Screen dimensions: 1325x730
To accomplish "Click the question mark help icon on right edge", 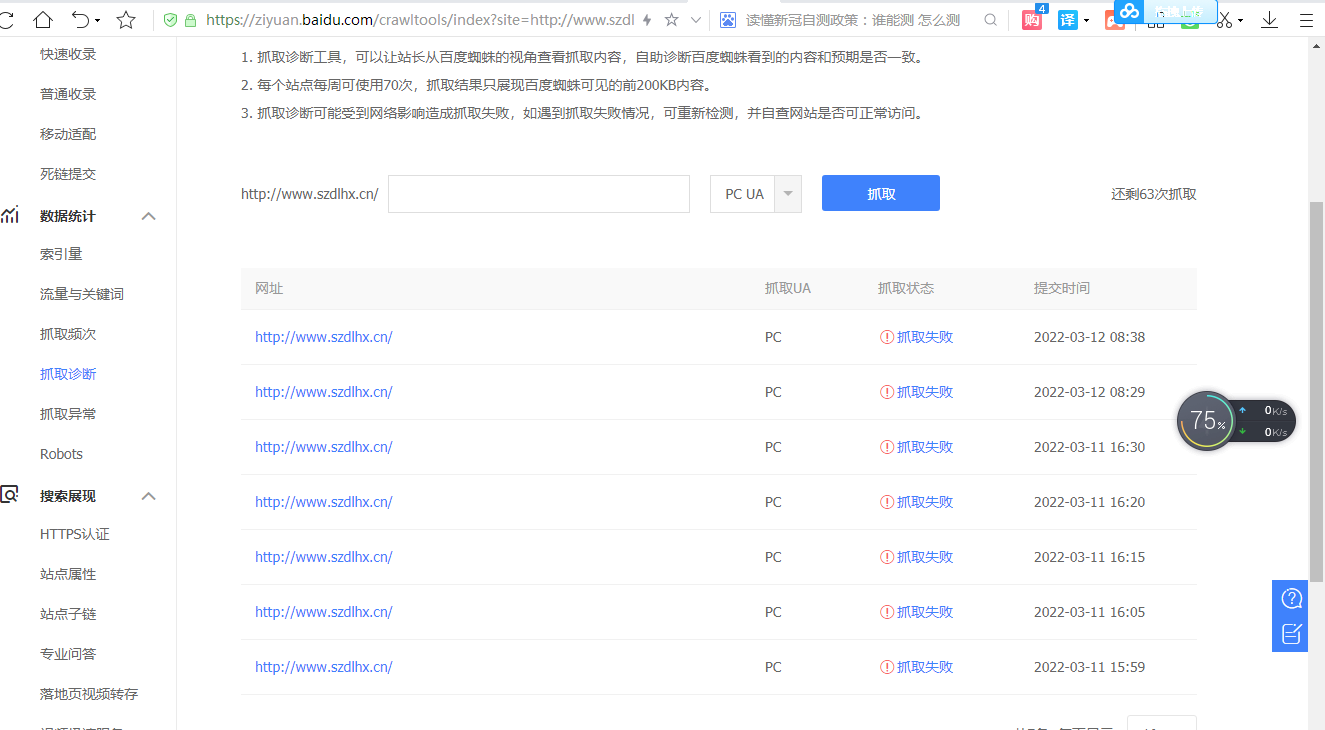I will coord(1290,597).
